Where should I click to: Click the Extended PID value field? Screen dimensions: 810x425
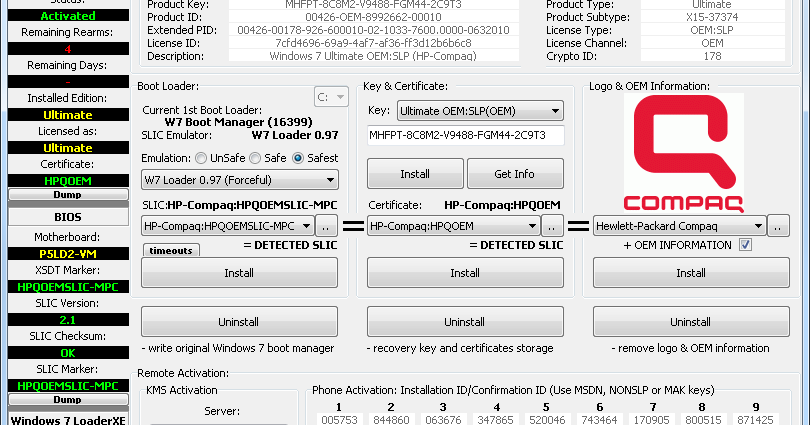pos(374,30)
